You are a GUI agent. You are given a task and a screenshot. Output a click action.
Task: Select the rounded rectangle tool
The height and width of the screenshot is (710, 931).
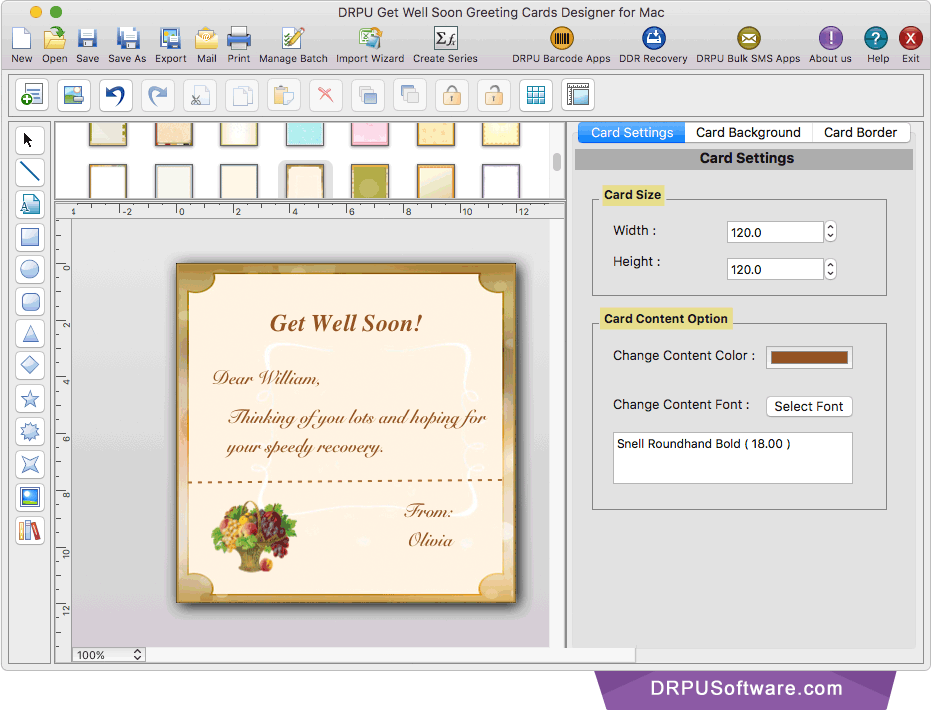(x=30, y=302)
